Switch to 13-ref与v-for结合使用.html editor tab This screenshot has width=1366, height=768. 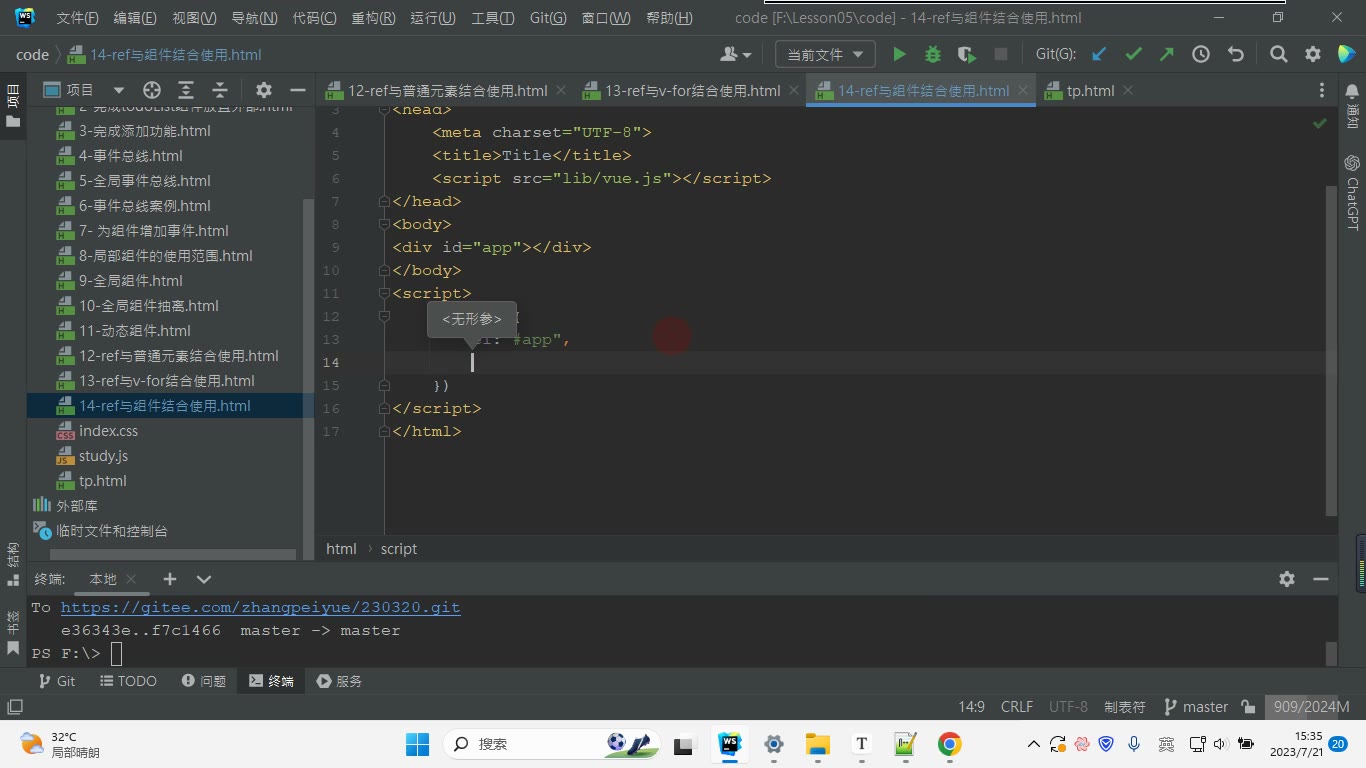pos(692,91)
